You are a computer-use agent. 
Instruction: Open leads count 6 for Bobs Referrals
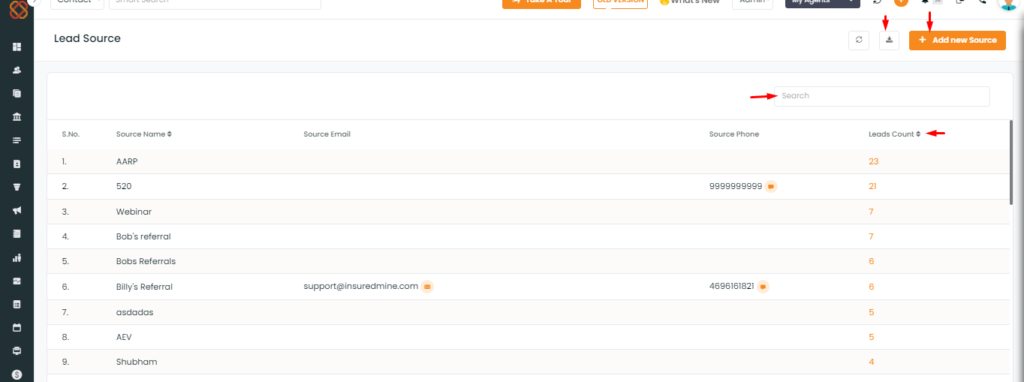point(871,261)
